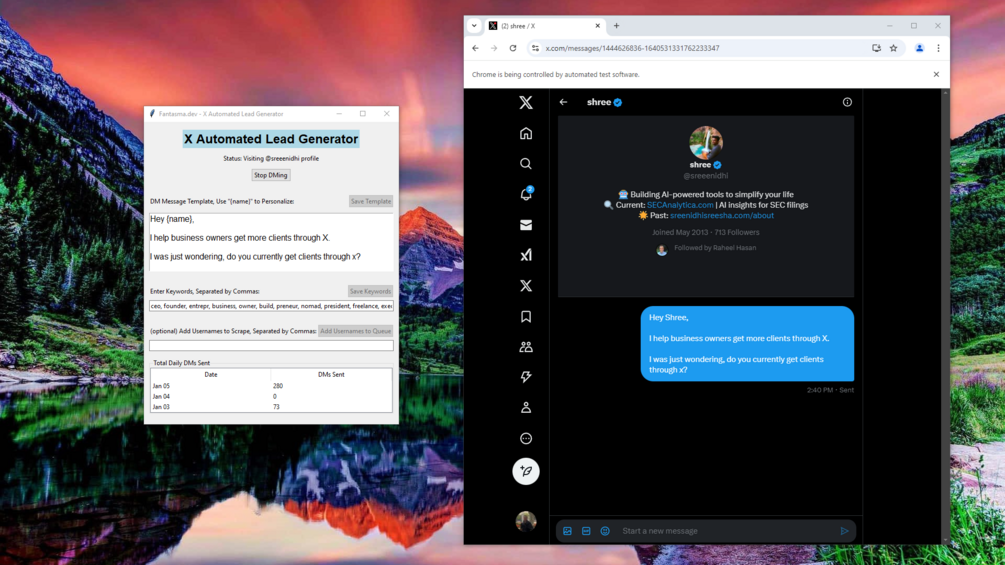Open a new Chrome tab
Viewport: 1005px width, 565px height.
[617, 26]
